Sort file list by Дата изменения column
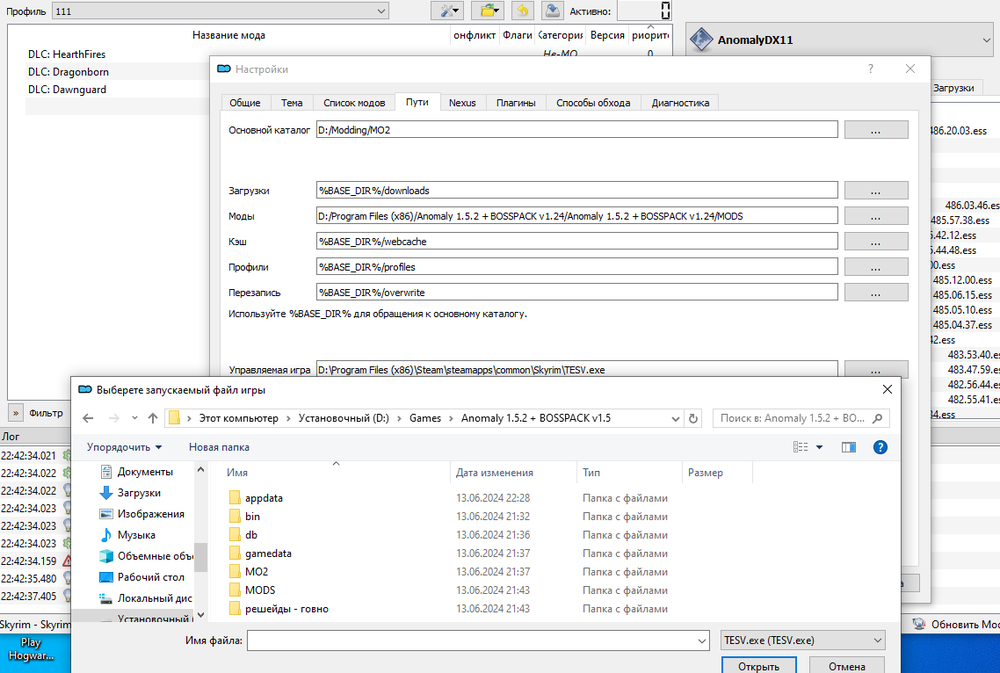This screenshot has height=673, width=1000. coord(494,473)
